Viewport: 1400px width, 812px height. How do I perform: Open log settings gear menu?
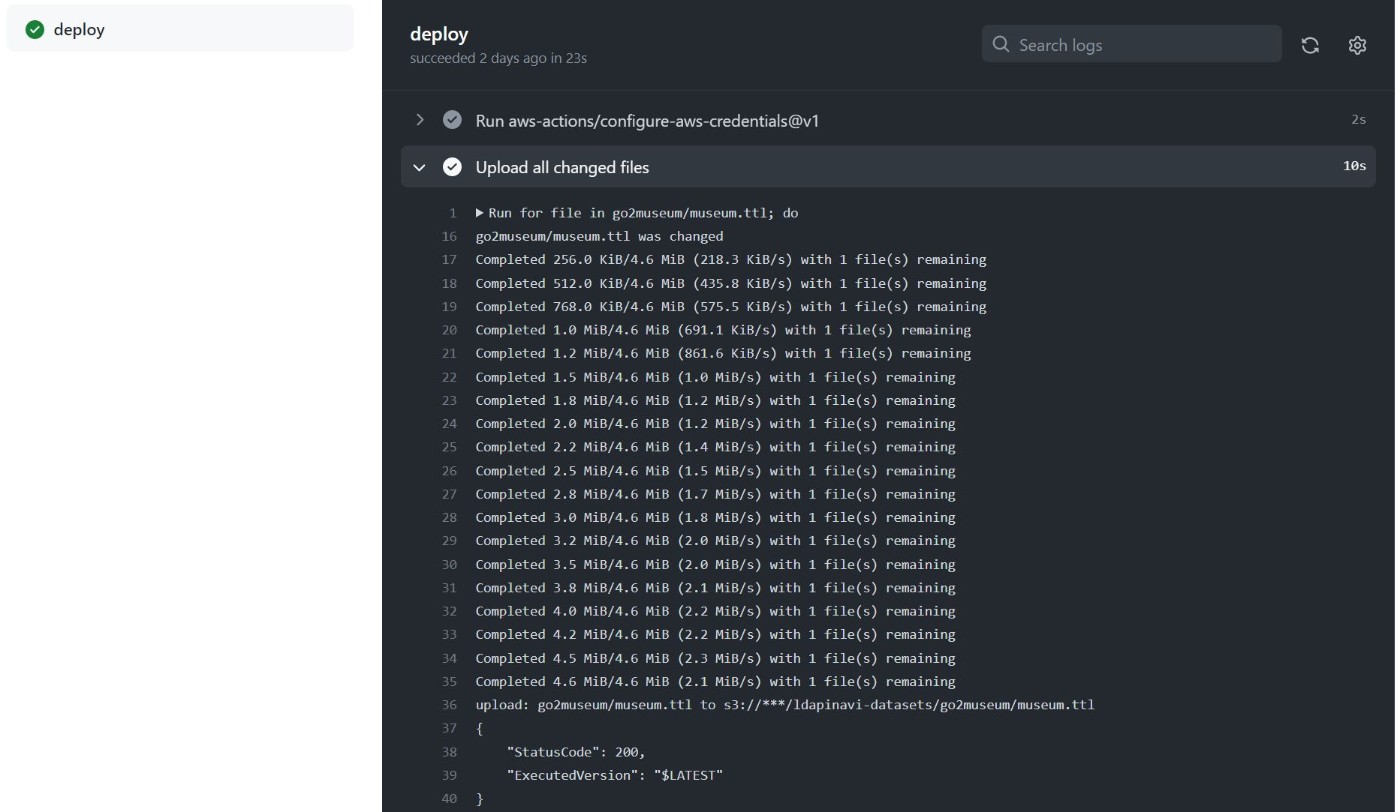(1357, 45)
